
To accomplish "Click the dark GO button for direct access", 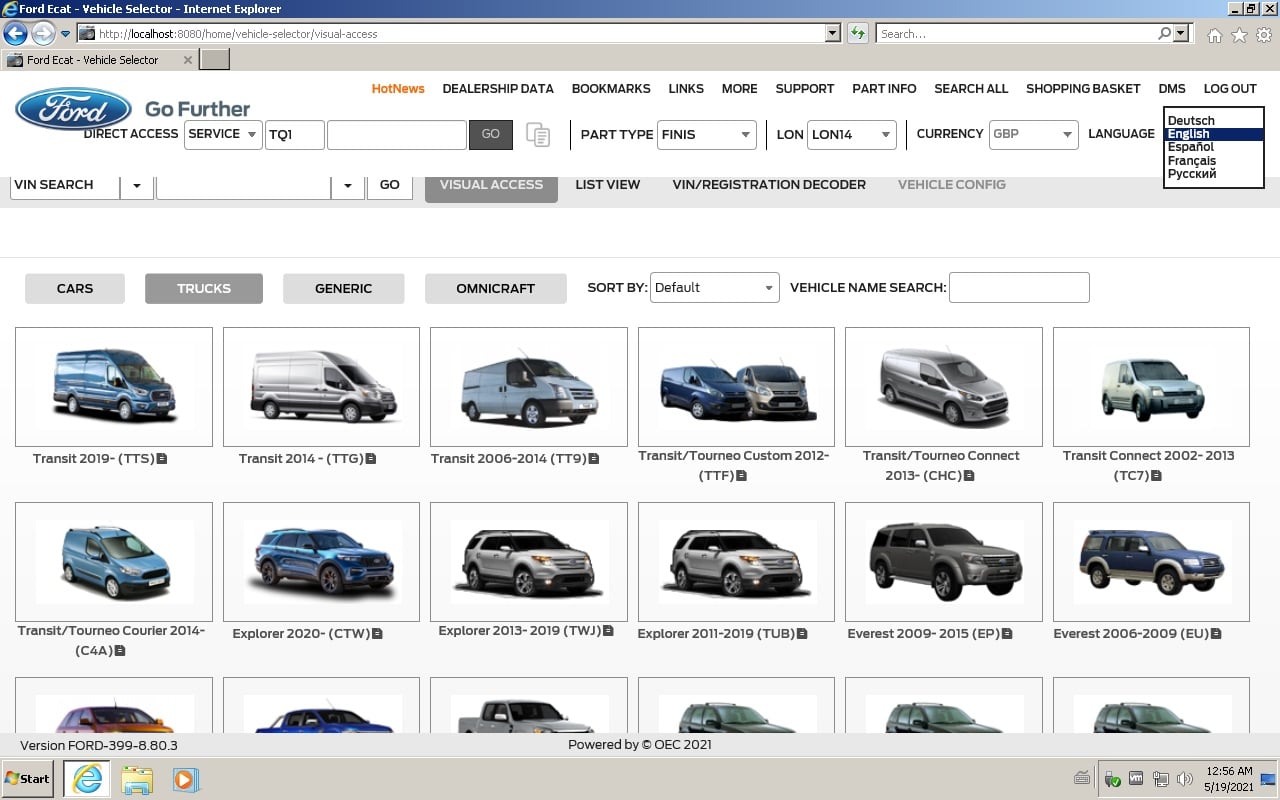I will pyautogui.click(x=490, y=134).
